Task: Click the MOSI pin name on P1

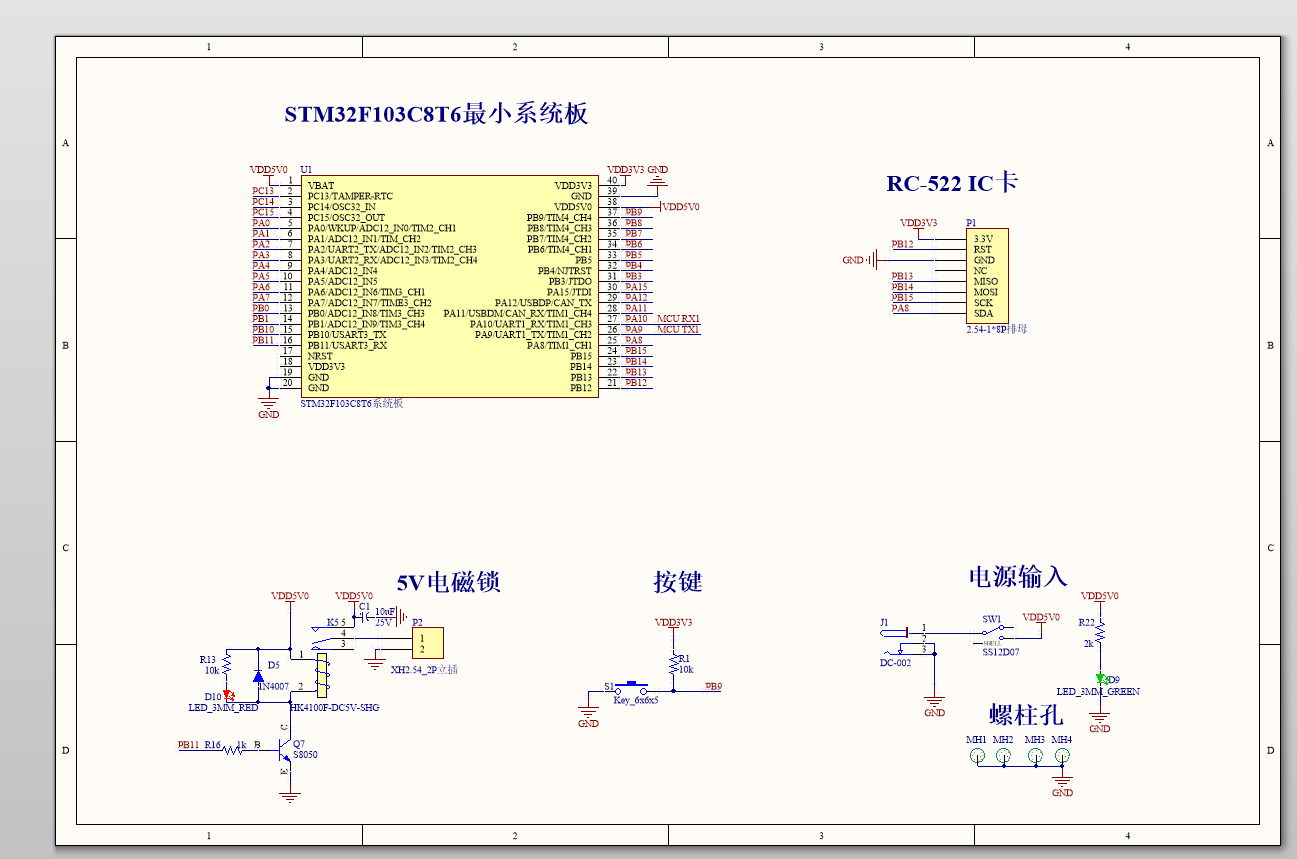Action: (x=985, y=292)
